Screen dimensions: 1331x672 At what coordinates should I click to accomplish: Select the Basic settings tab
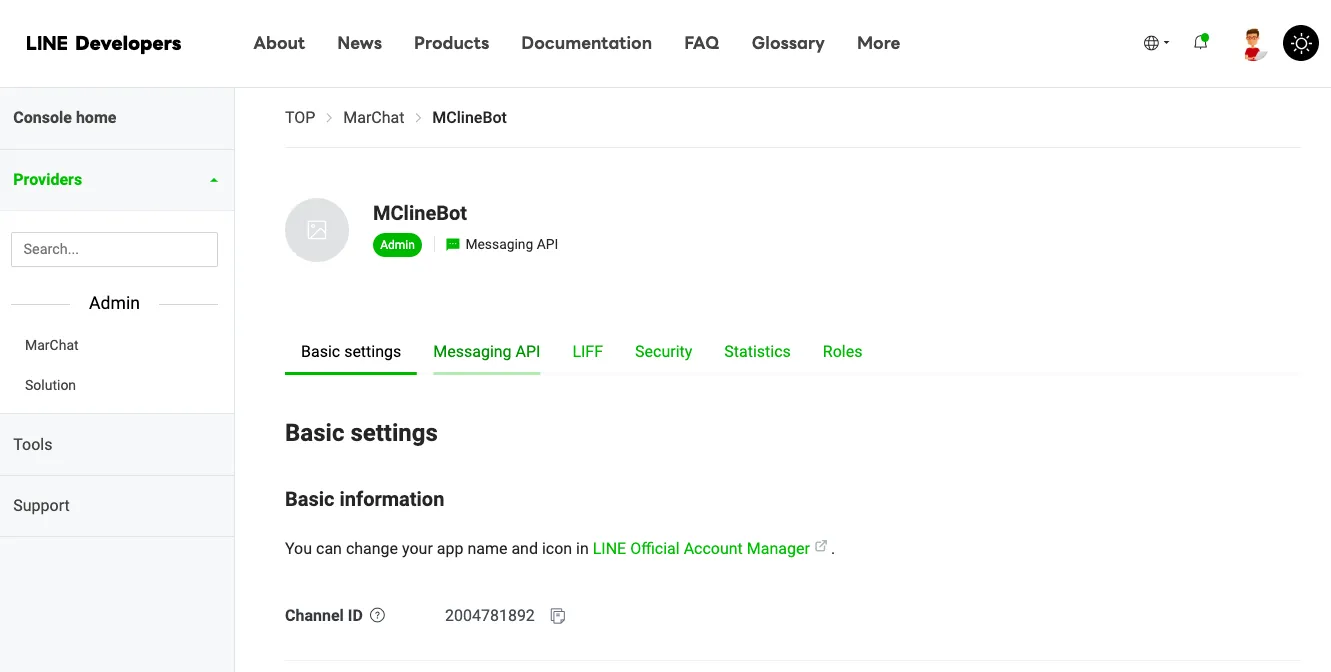[351, 352]
